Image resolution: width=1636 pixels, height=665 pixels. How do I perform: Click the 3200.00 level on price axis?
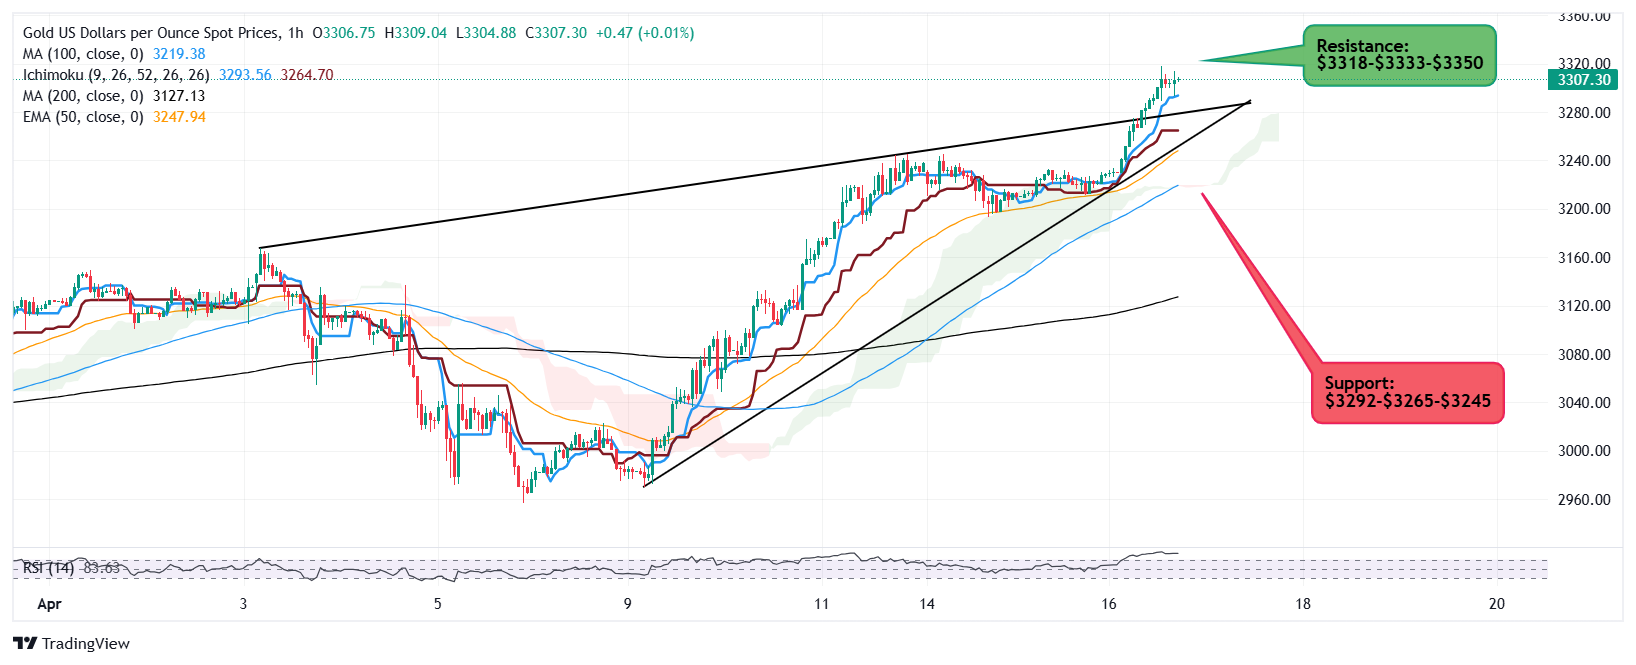[x=1584, y=209]
